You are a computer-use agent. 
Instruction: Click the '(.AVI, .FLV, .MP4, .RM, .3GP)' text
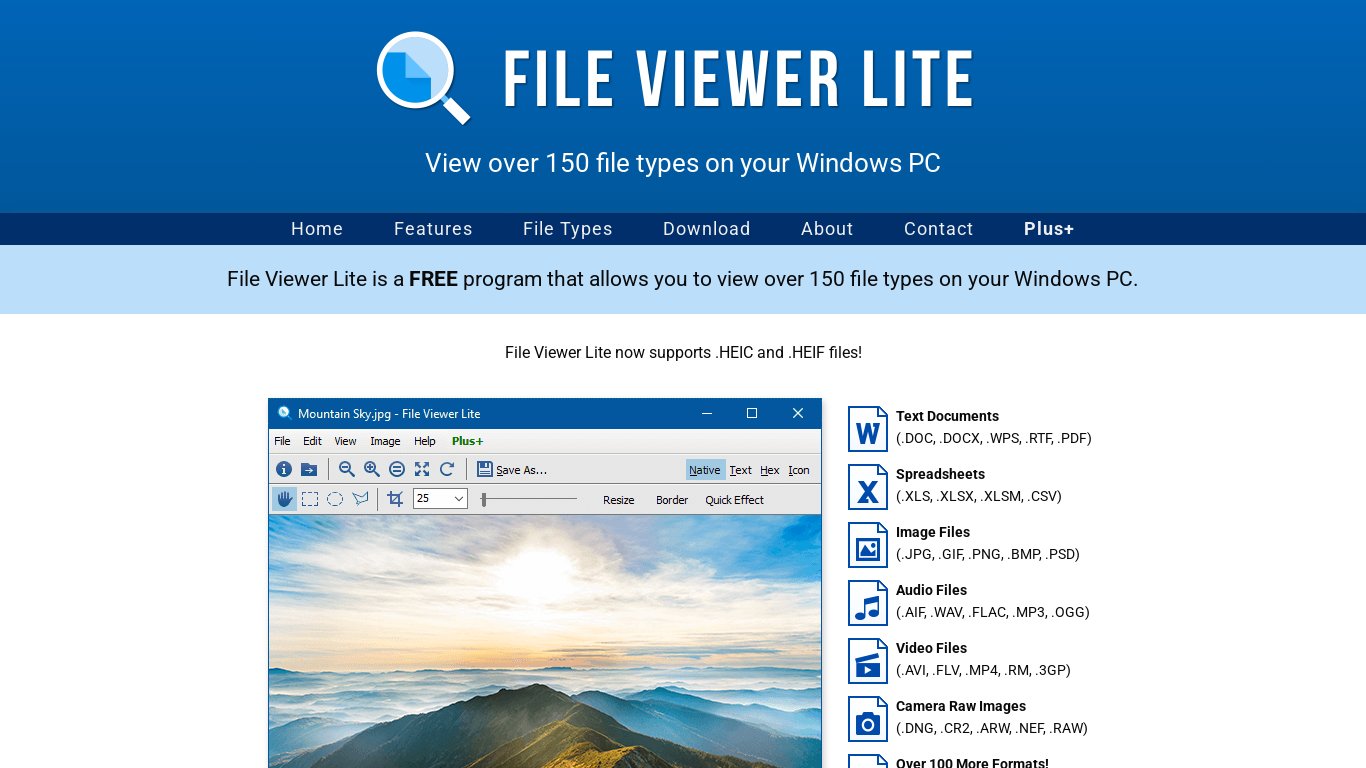[x=983, y=670]
